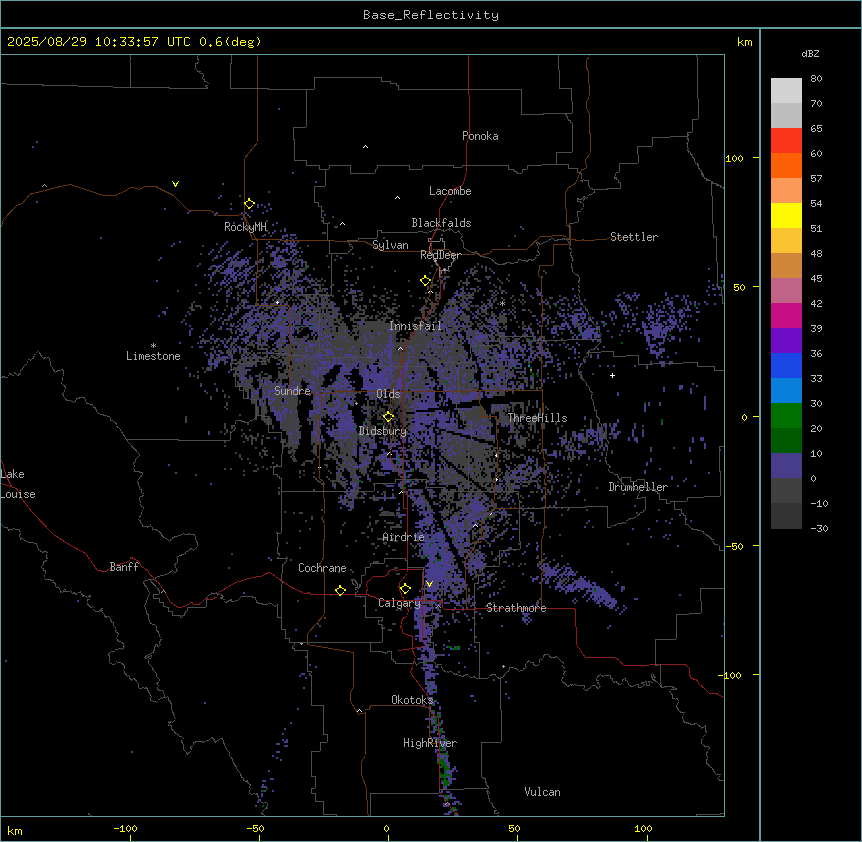Click the Strathmore label

[x=516, y=608]
